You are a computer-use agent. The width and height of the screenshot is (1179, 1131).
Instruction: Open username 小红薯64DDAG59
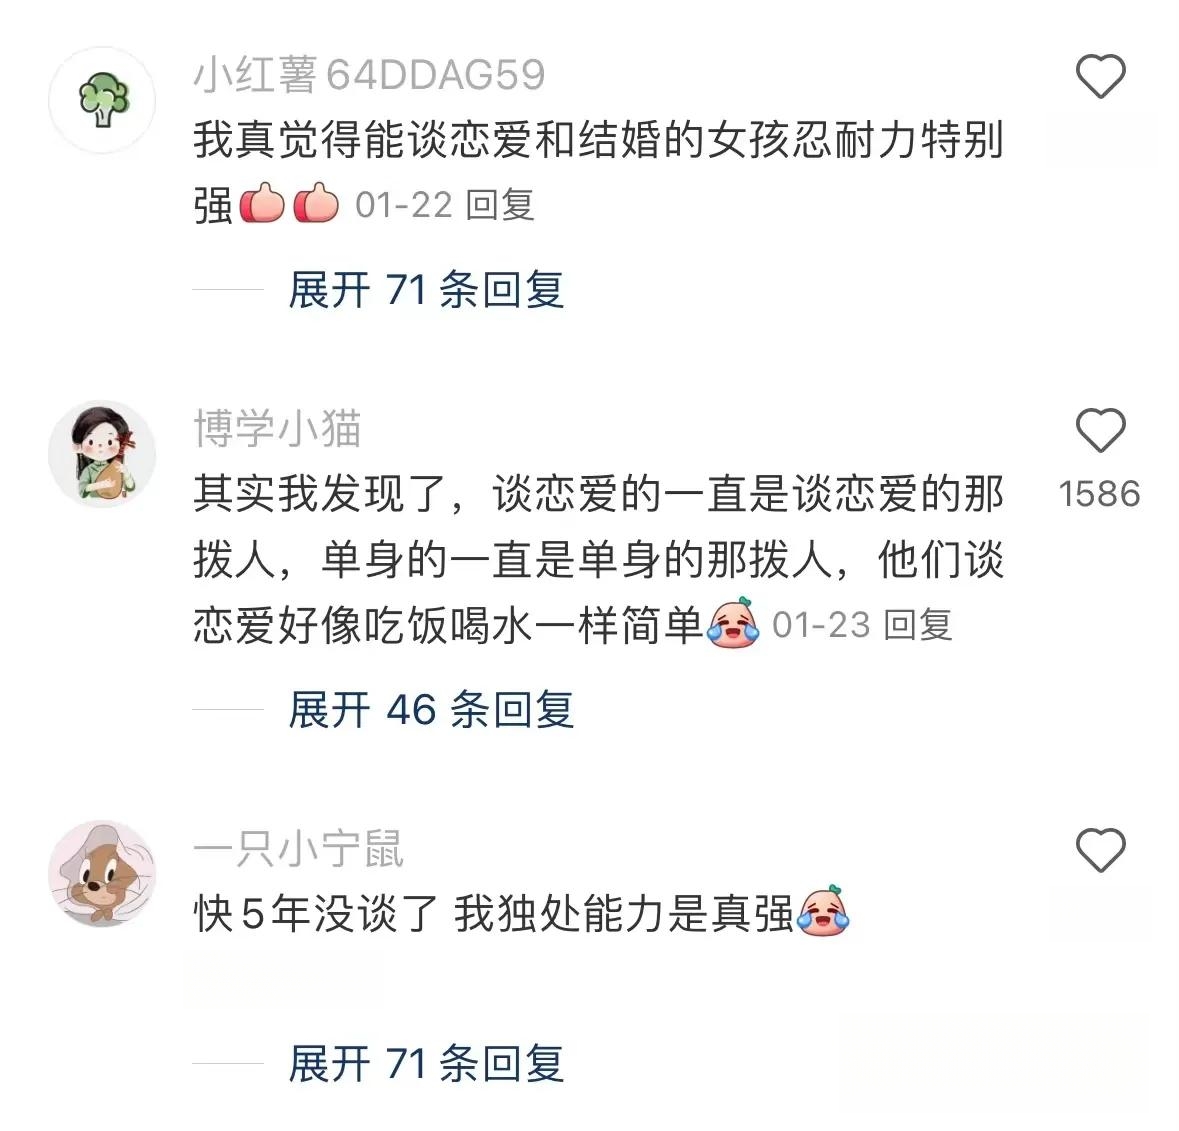click(x=369, y=75)
